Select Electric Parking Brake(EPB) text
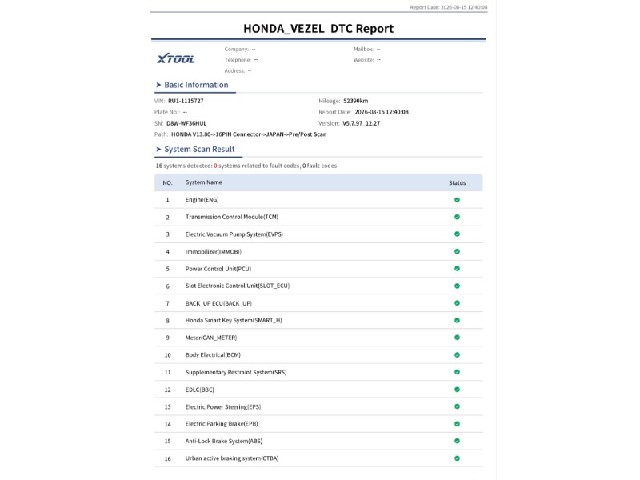The image size is (640, 480). click(x=222, y=424)
